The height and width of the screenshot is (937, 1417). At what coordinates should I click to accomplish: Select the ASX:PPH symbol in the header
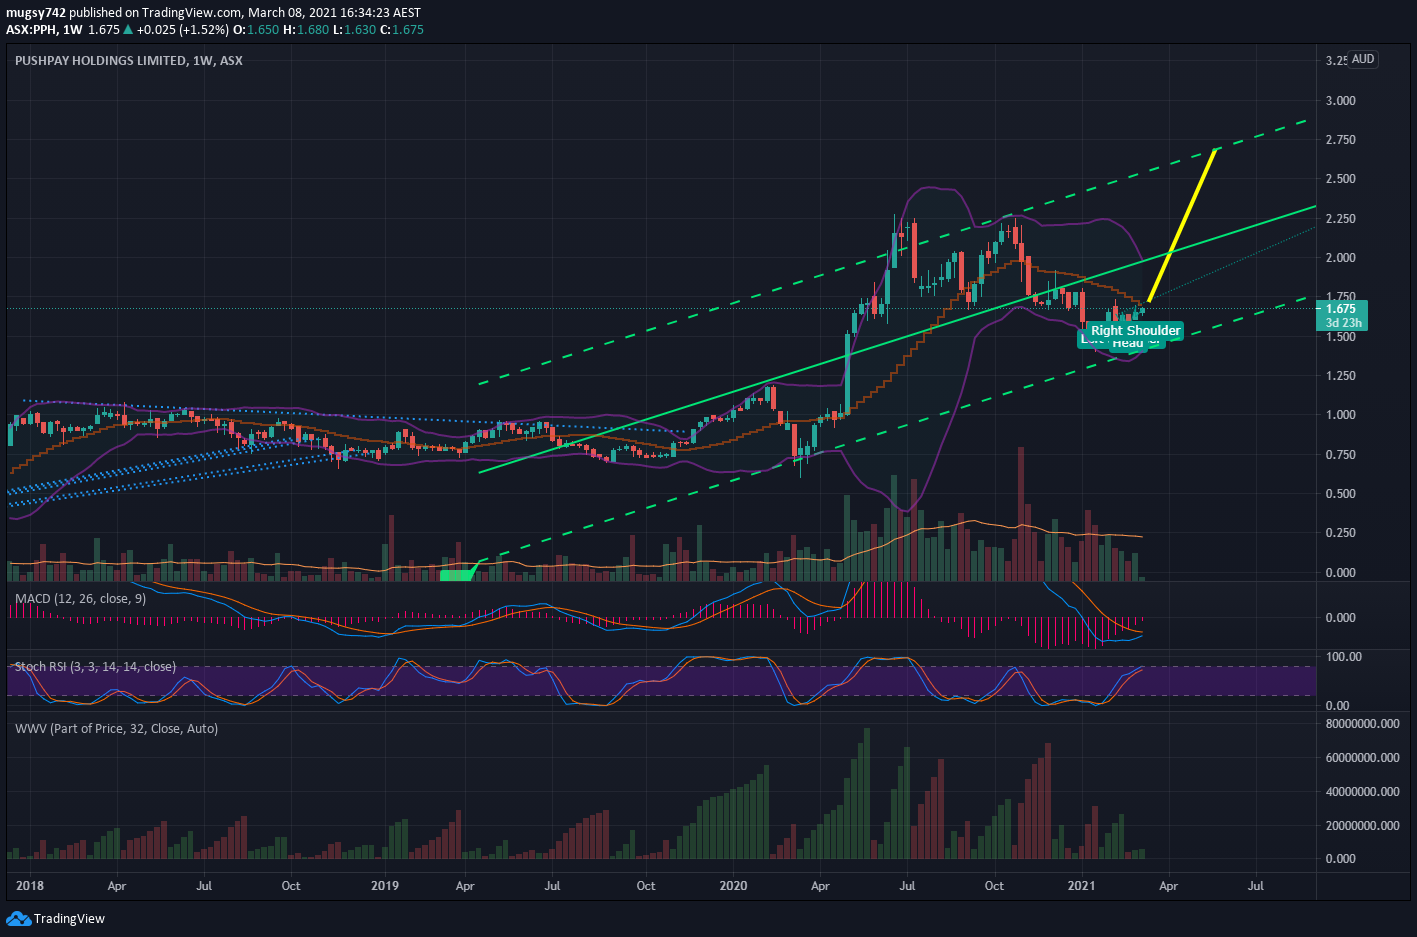[31, 30]
